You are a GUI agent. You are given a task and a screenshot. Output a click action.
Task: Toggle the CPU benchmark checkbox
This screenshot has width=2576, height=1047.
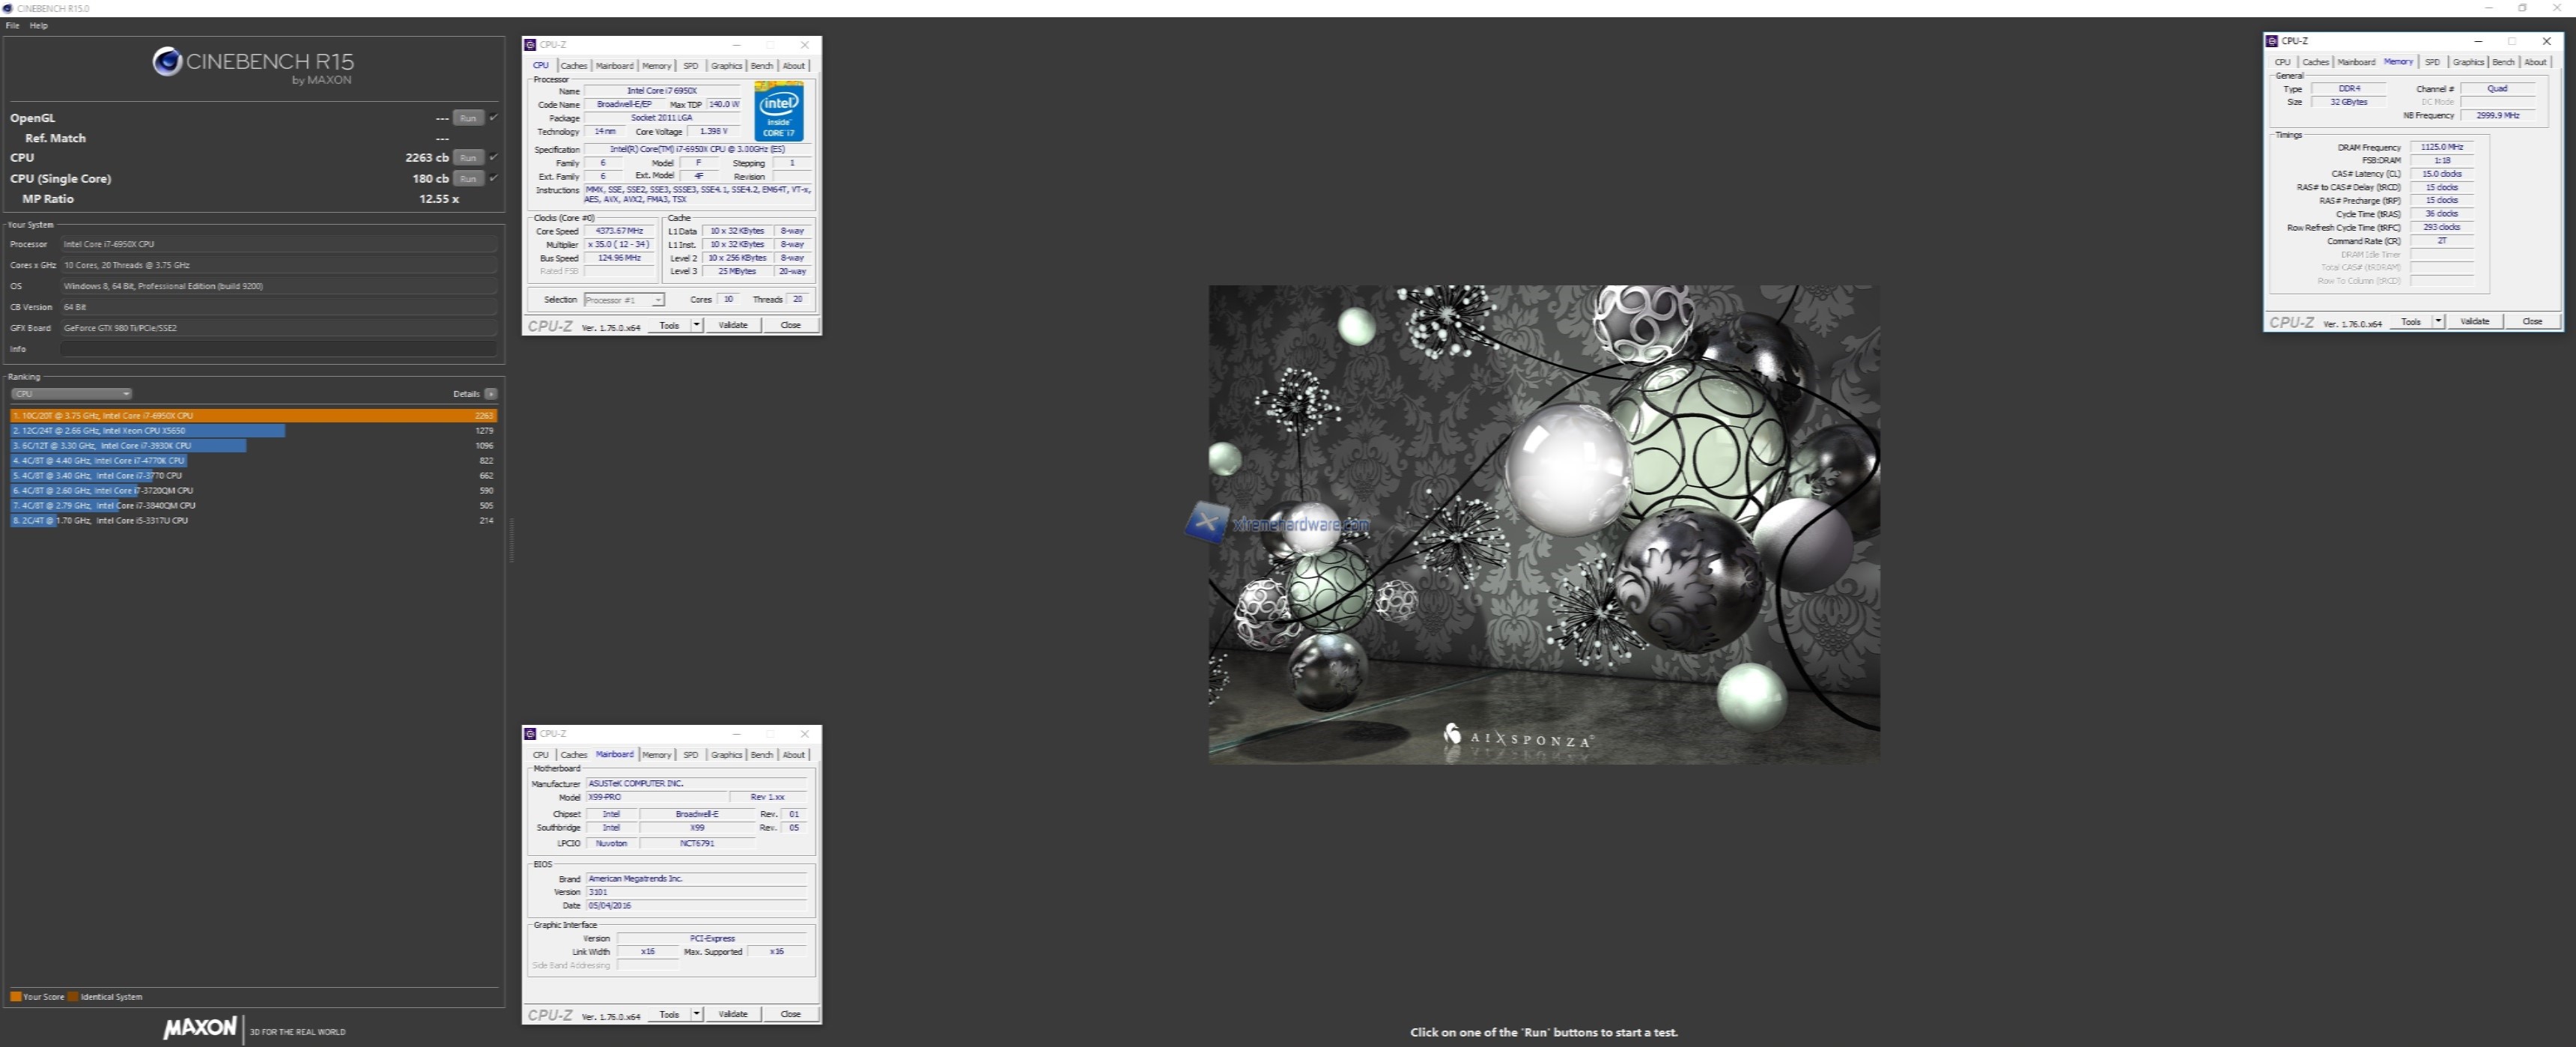pyautogui.click(x=494, y=157)
